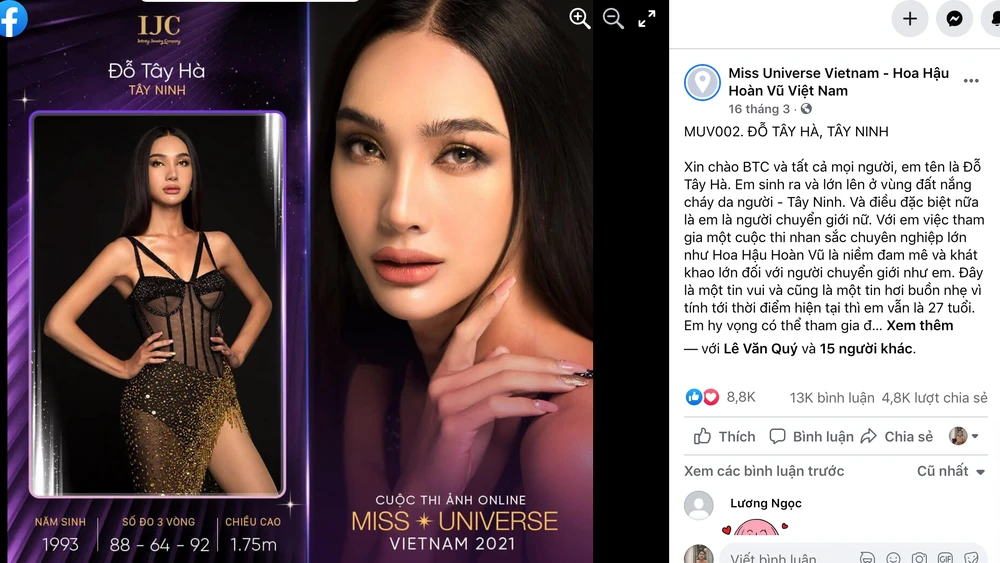
Task: Zoom out of the photo
Action: (614, 18)
